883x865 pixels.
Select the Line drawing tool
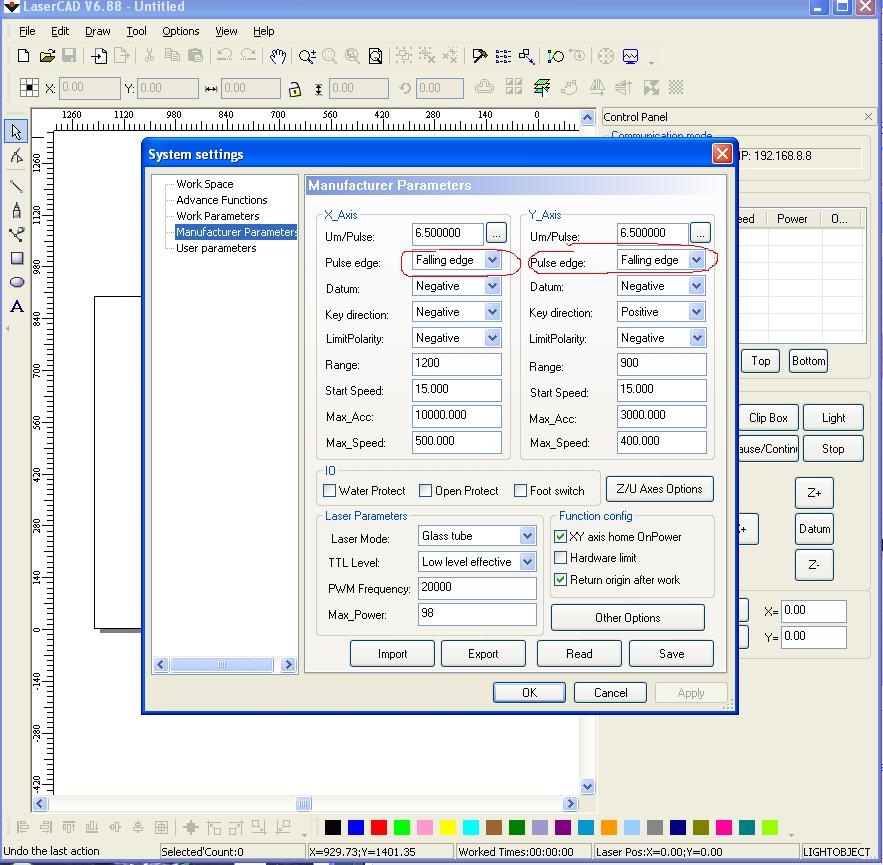click(x=16, y=184)
